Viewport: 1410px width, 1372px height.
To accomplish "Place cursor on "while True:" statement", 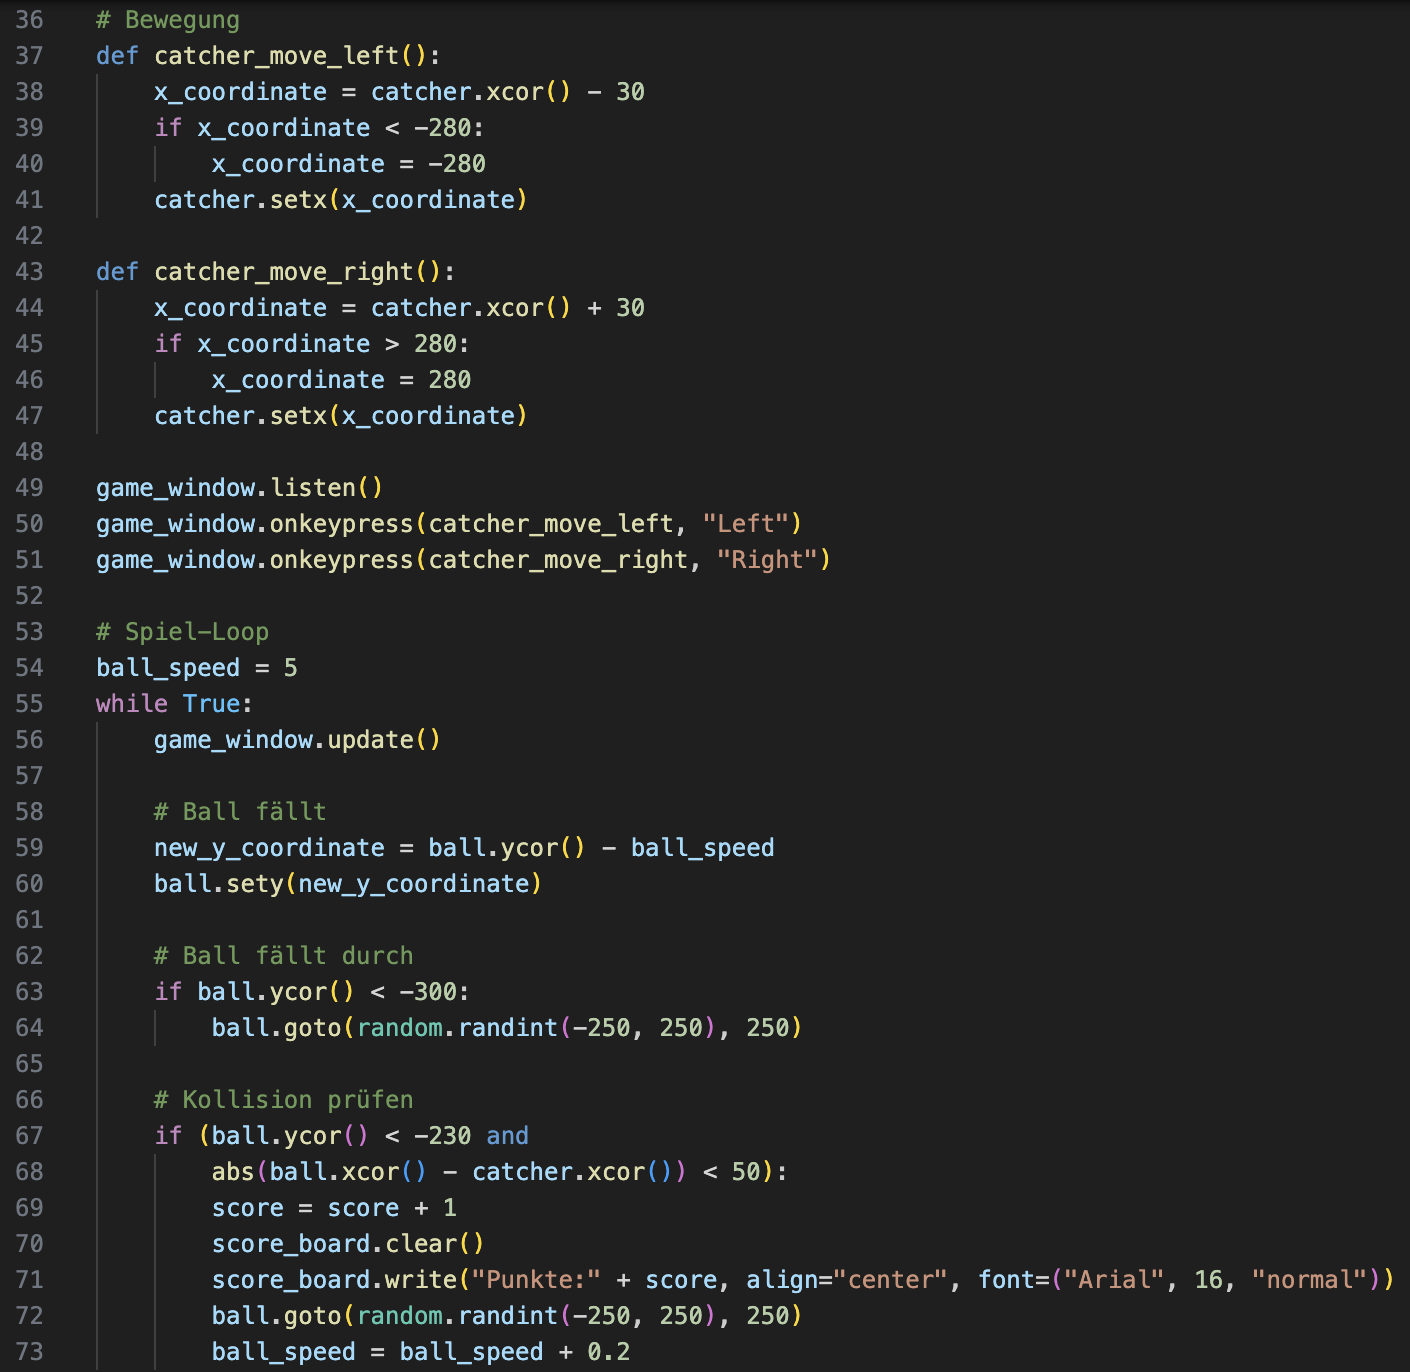I will tap(173, 704).
